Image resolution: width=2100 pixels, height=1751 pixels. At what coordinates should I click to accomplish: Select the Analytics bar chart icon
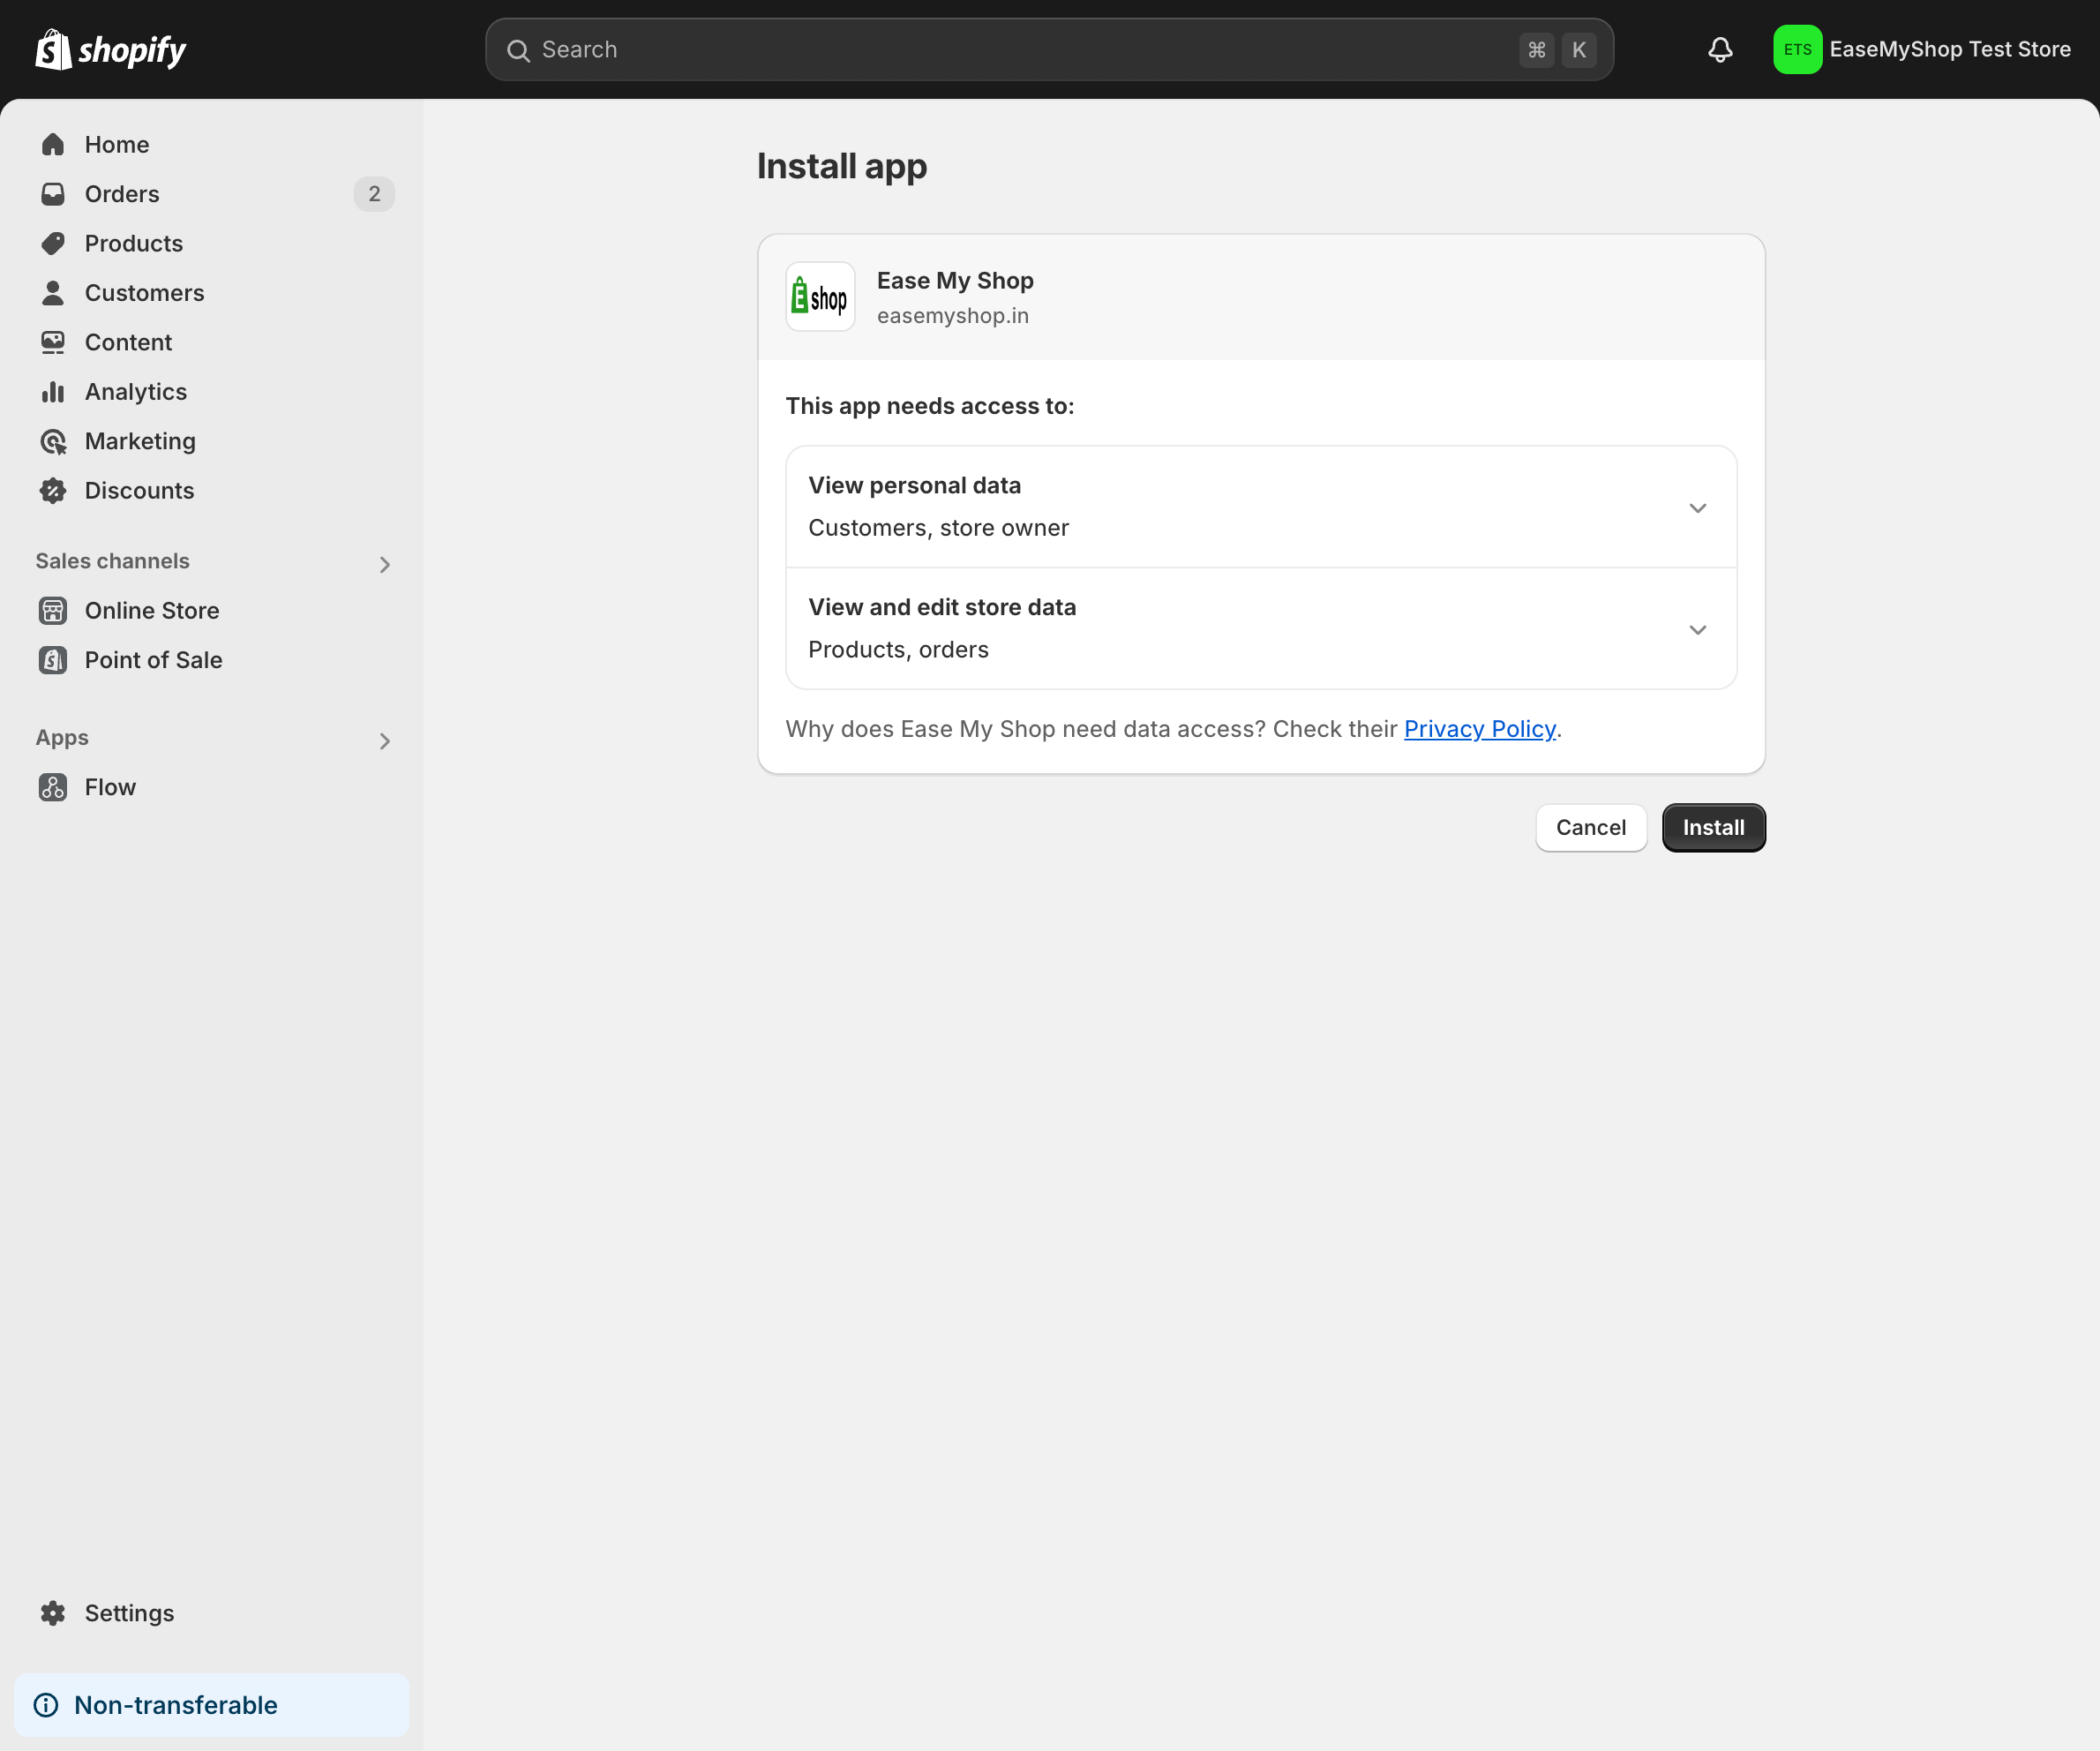[x=53, y=391]
